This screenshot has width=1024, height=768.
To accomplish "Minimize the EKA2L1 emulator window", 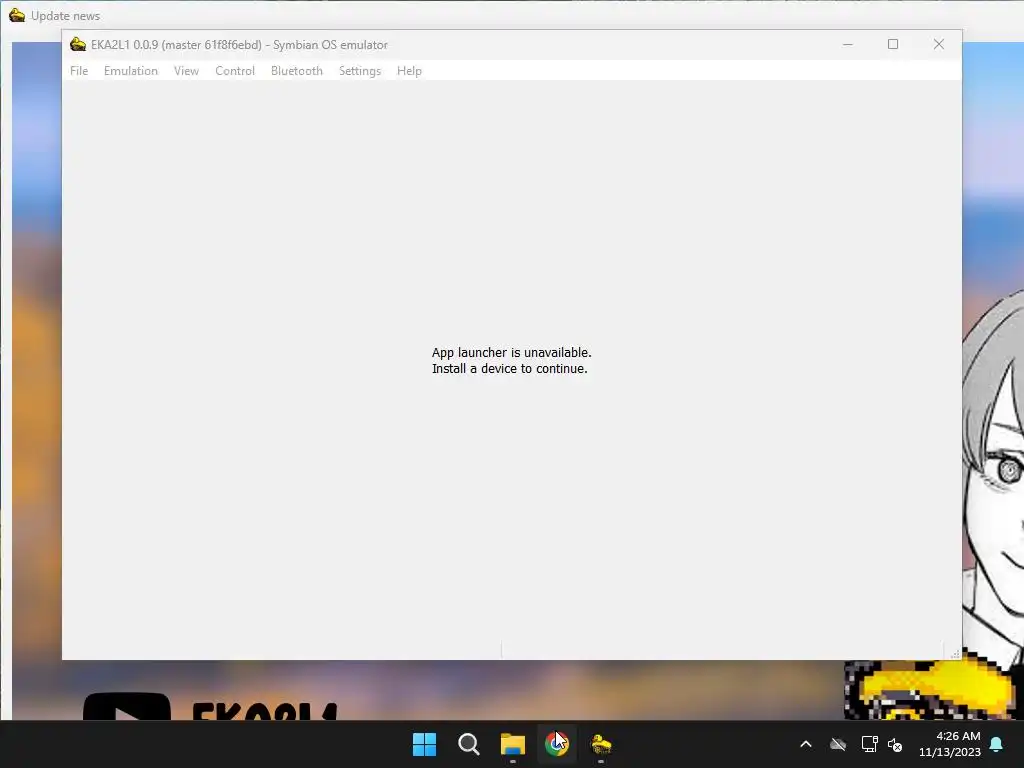I will [x=848, y=44].
